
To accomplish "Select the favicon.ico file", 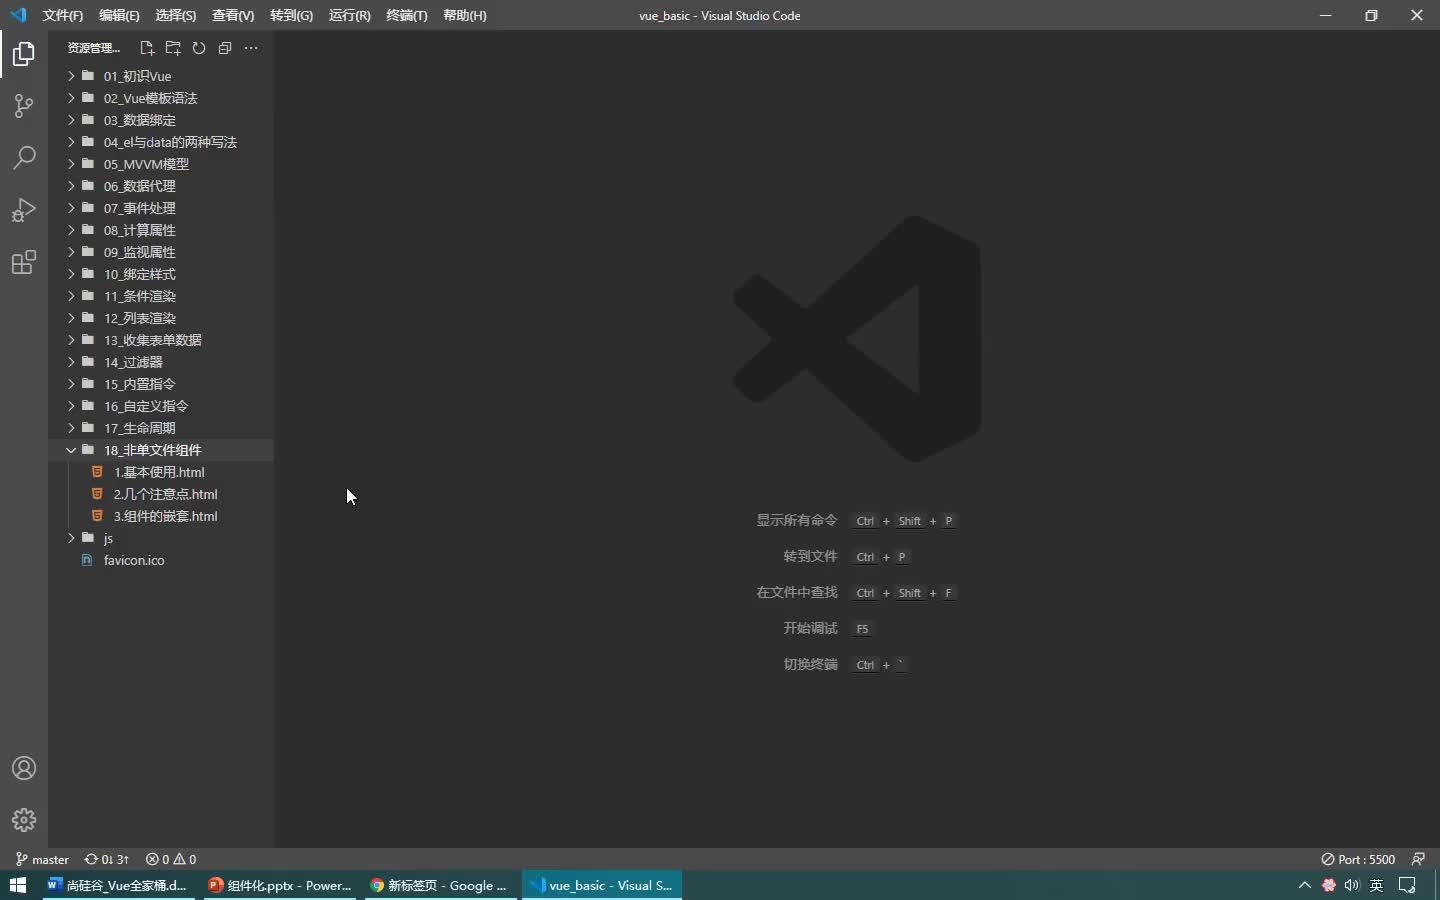I will tap(161, 560).
